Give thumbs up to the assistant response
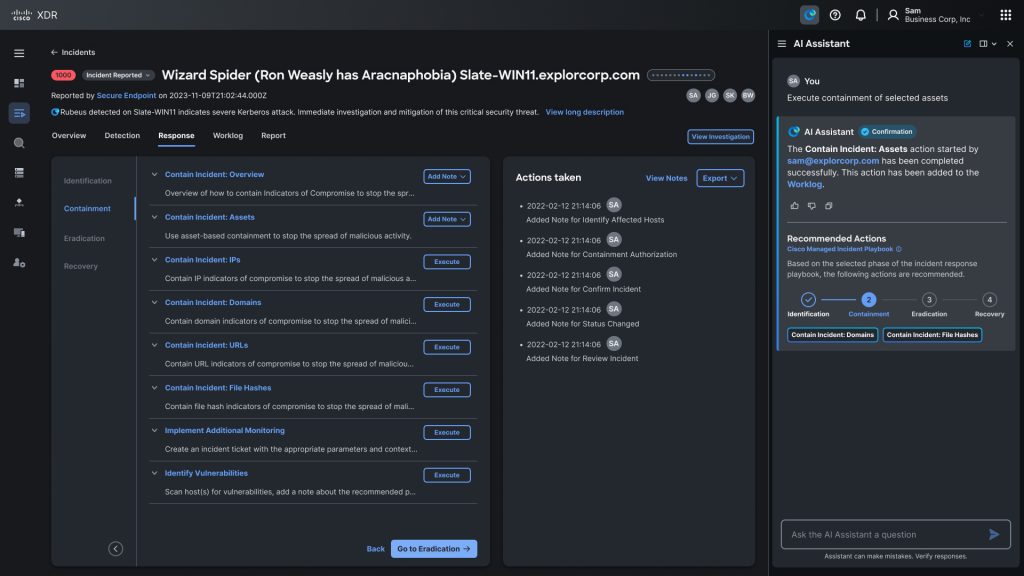The image size is (1024, 576). click(795, 206)
